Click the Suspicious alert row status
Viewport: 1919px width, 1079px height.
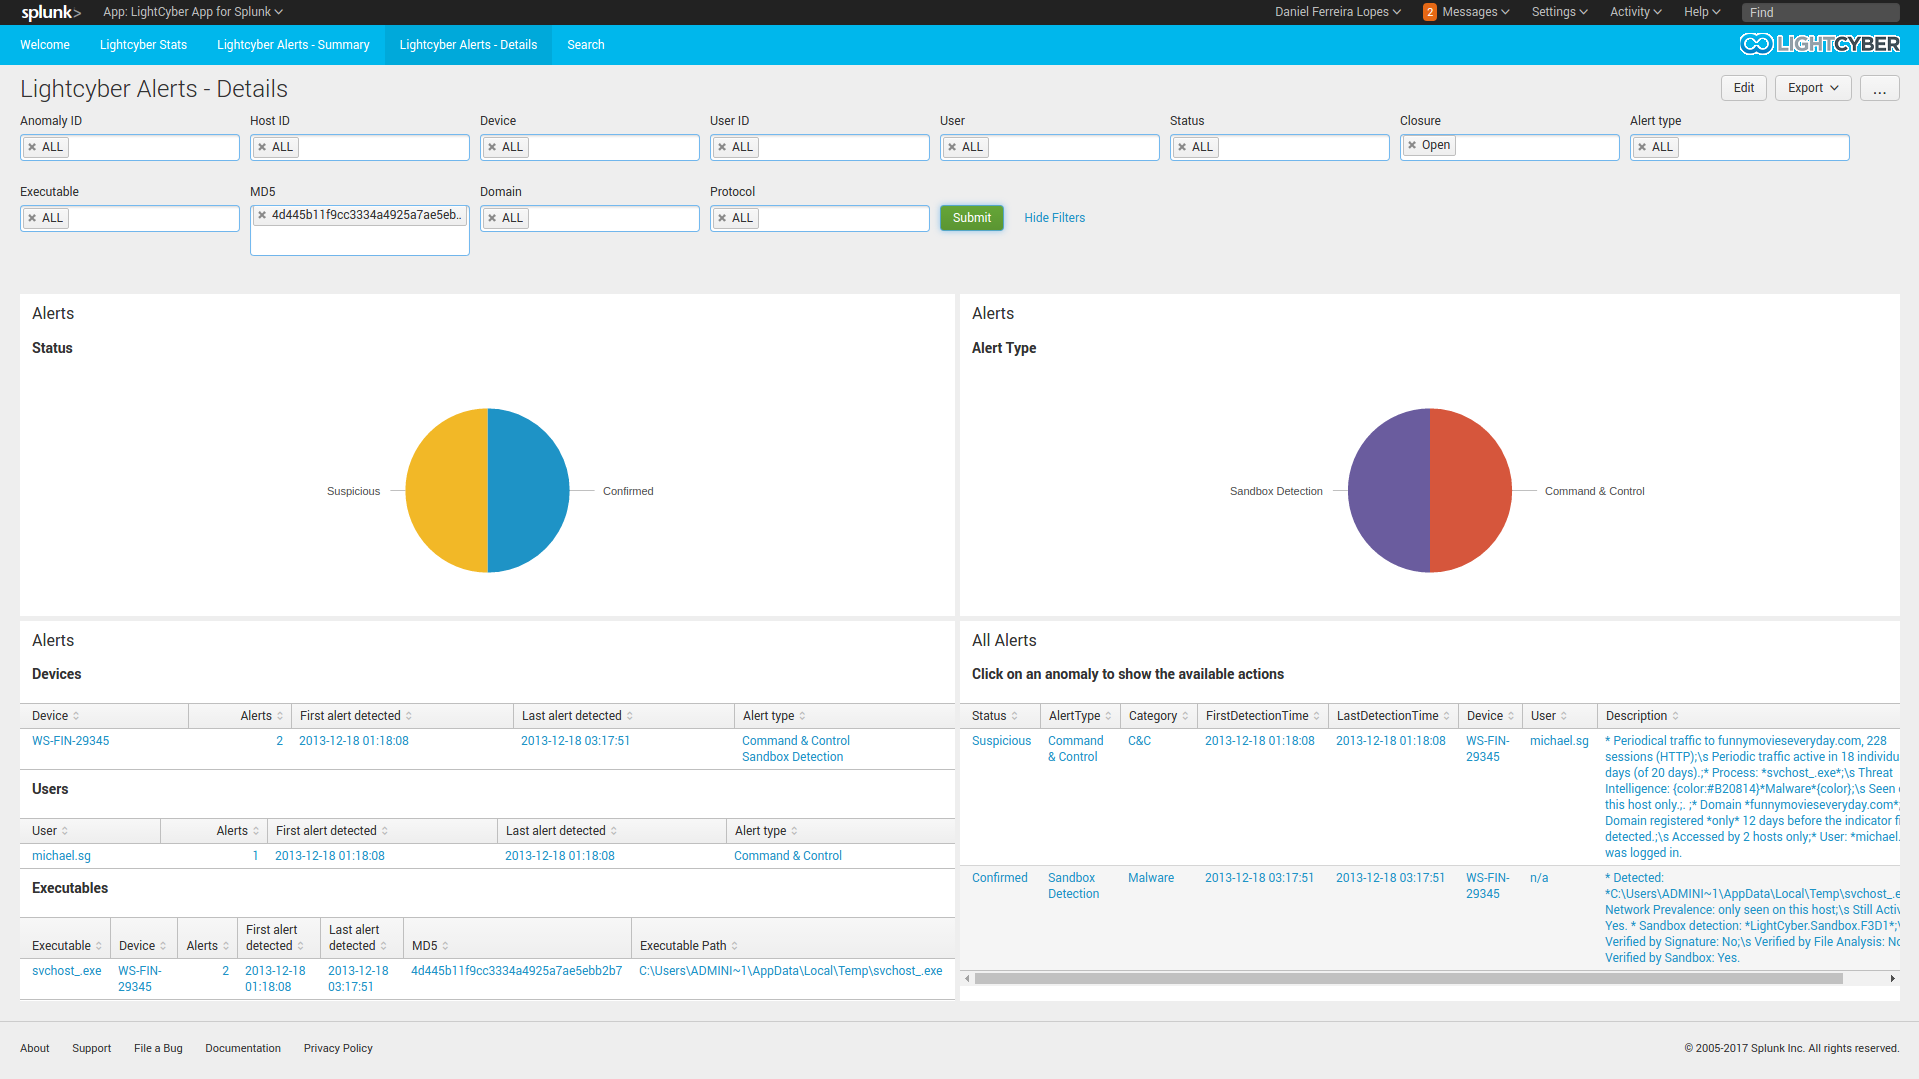pyautogui.click(x=1001, y=741)
